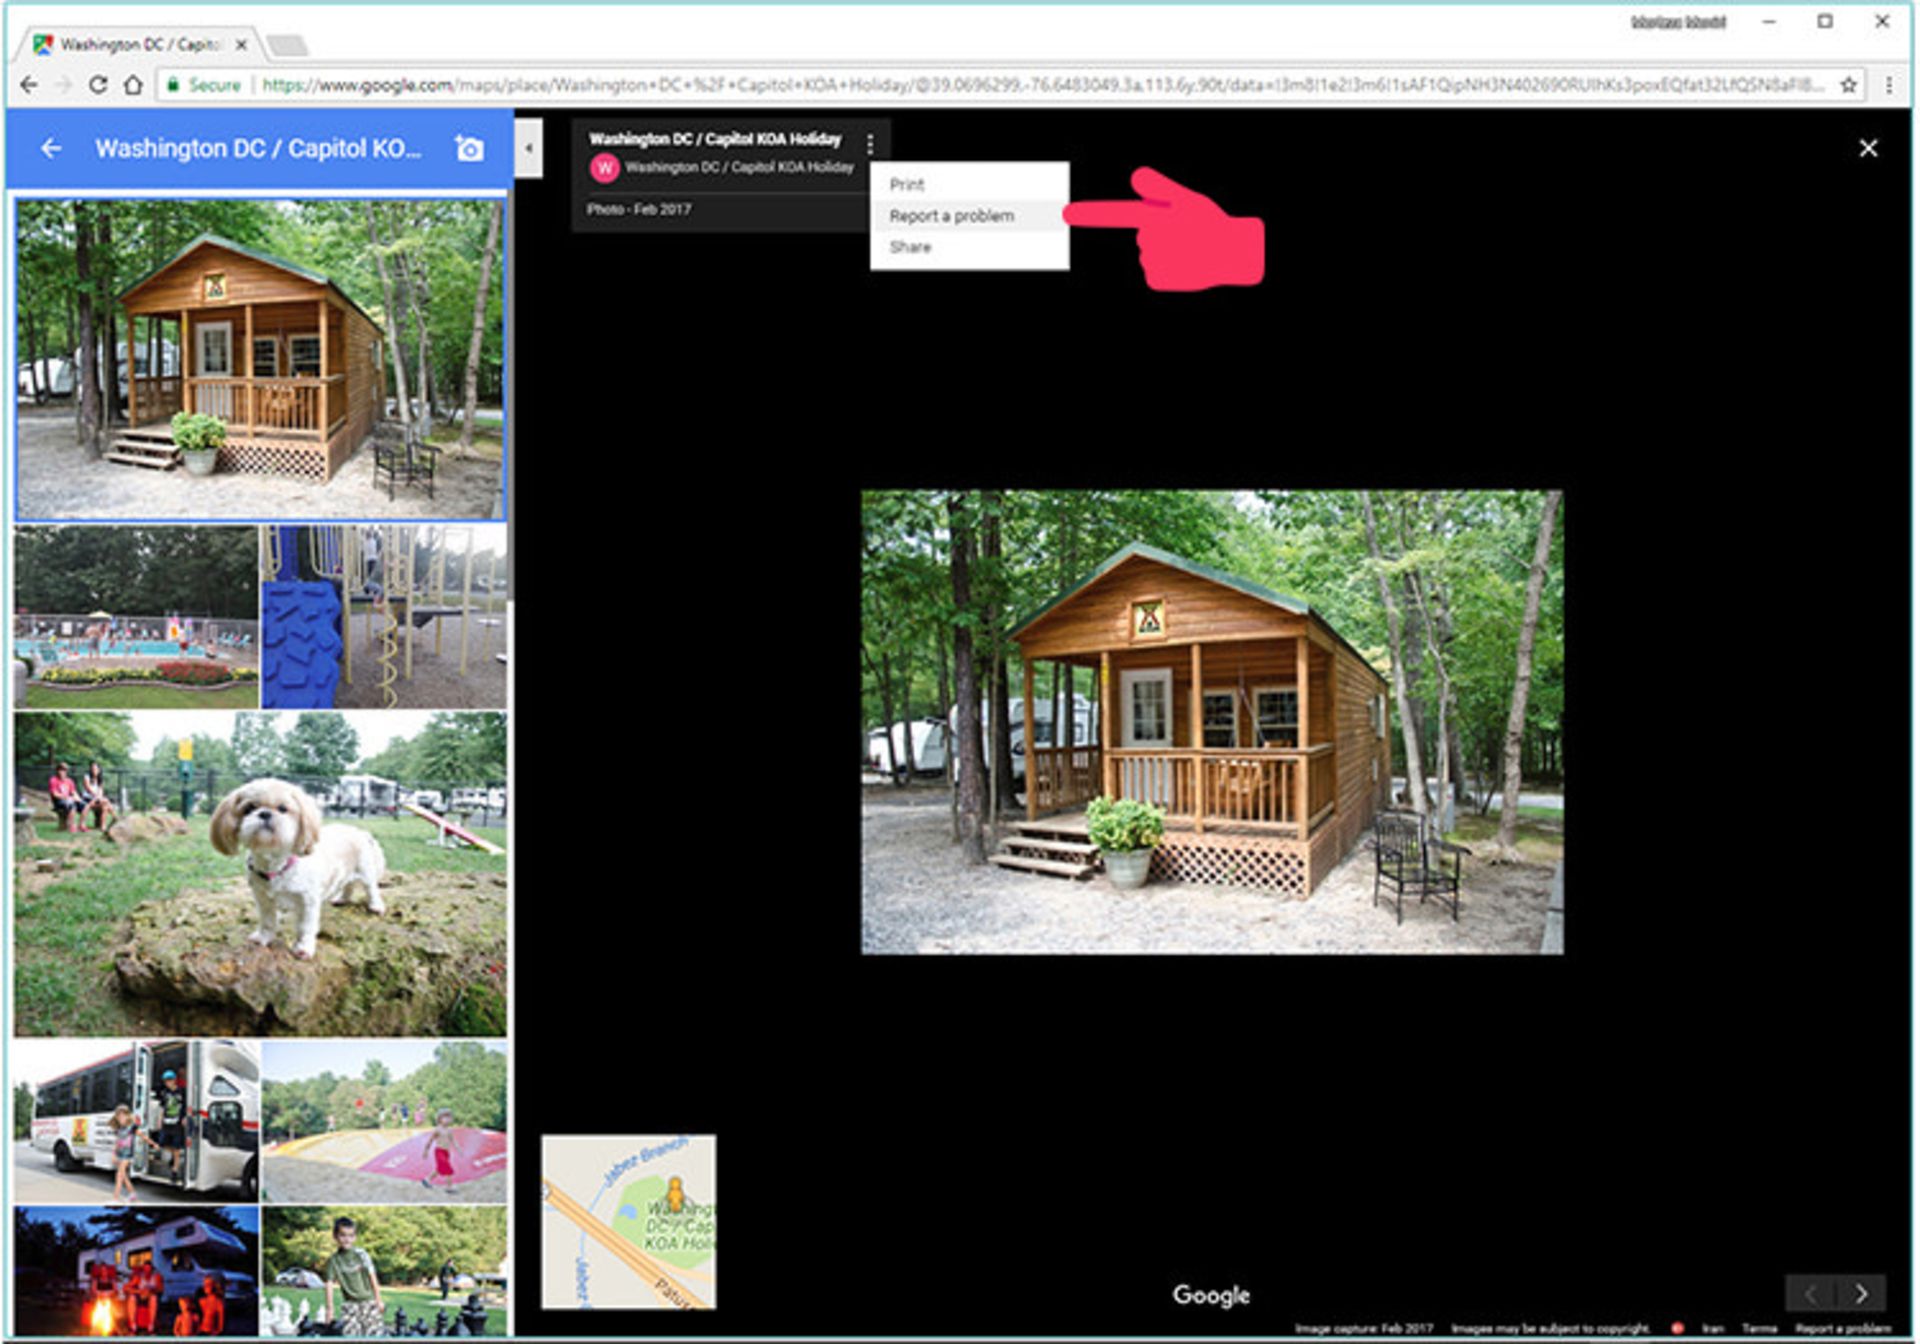Collapse the side panel with the small arrow
The height and width of the screenshot is (1344, 1920).
[x=529, y=148]
